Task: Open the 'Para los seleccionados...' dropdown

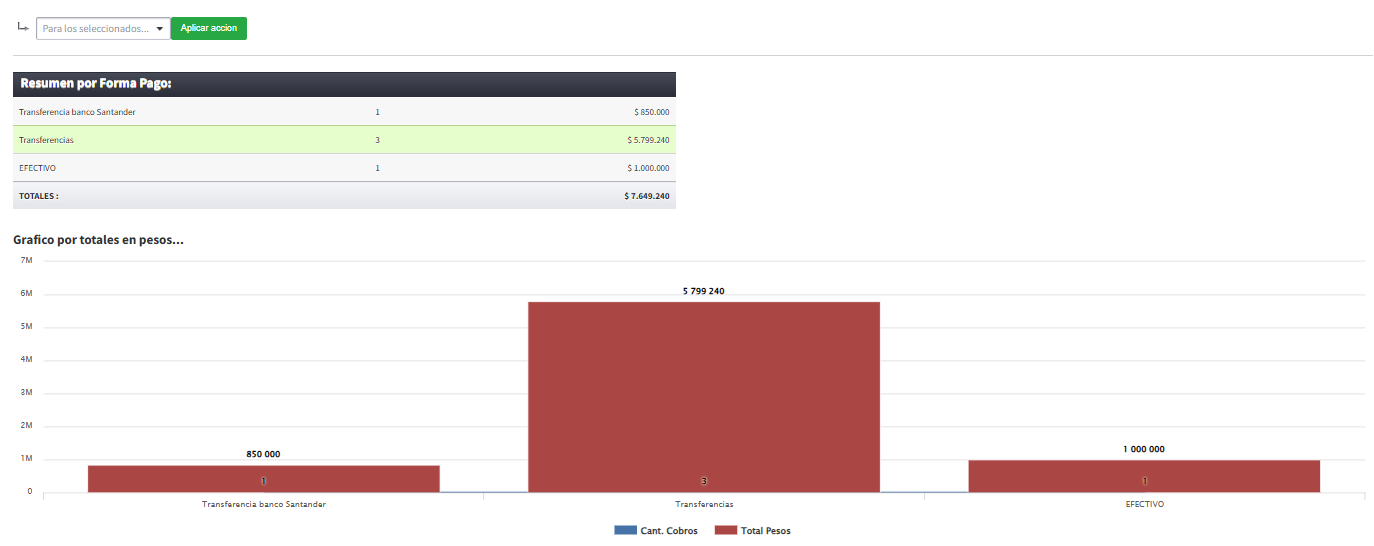Action: [x=103, y=29]
